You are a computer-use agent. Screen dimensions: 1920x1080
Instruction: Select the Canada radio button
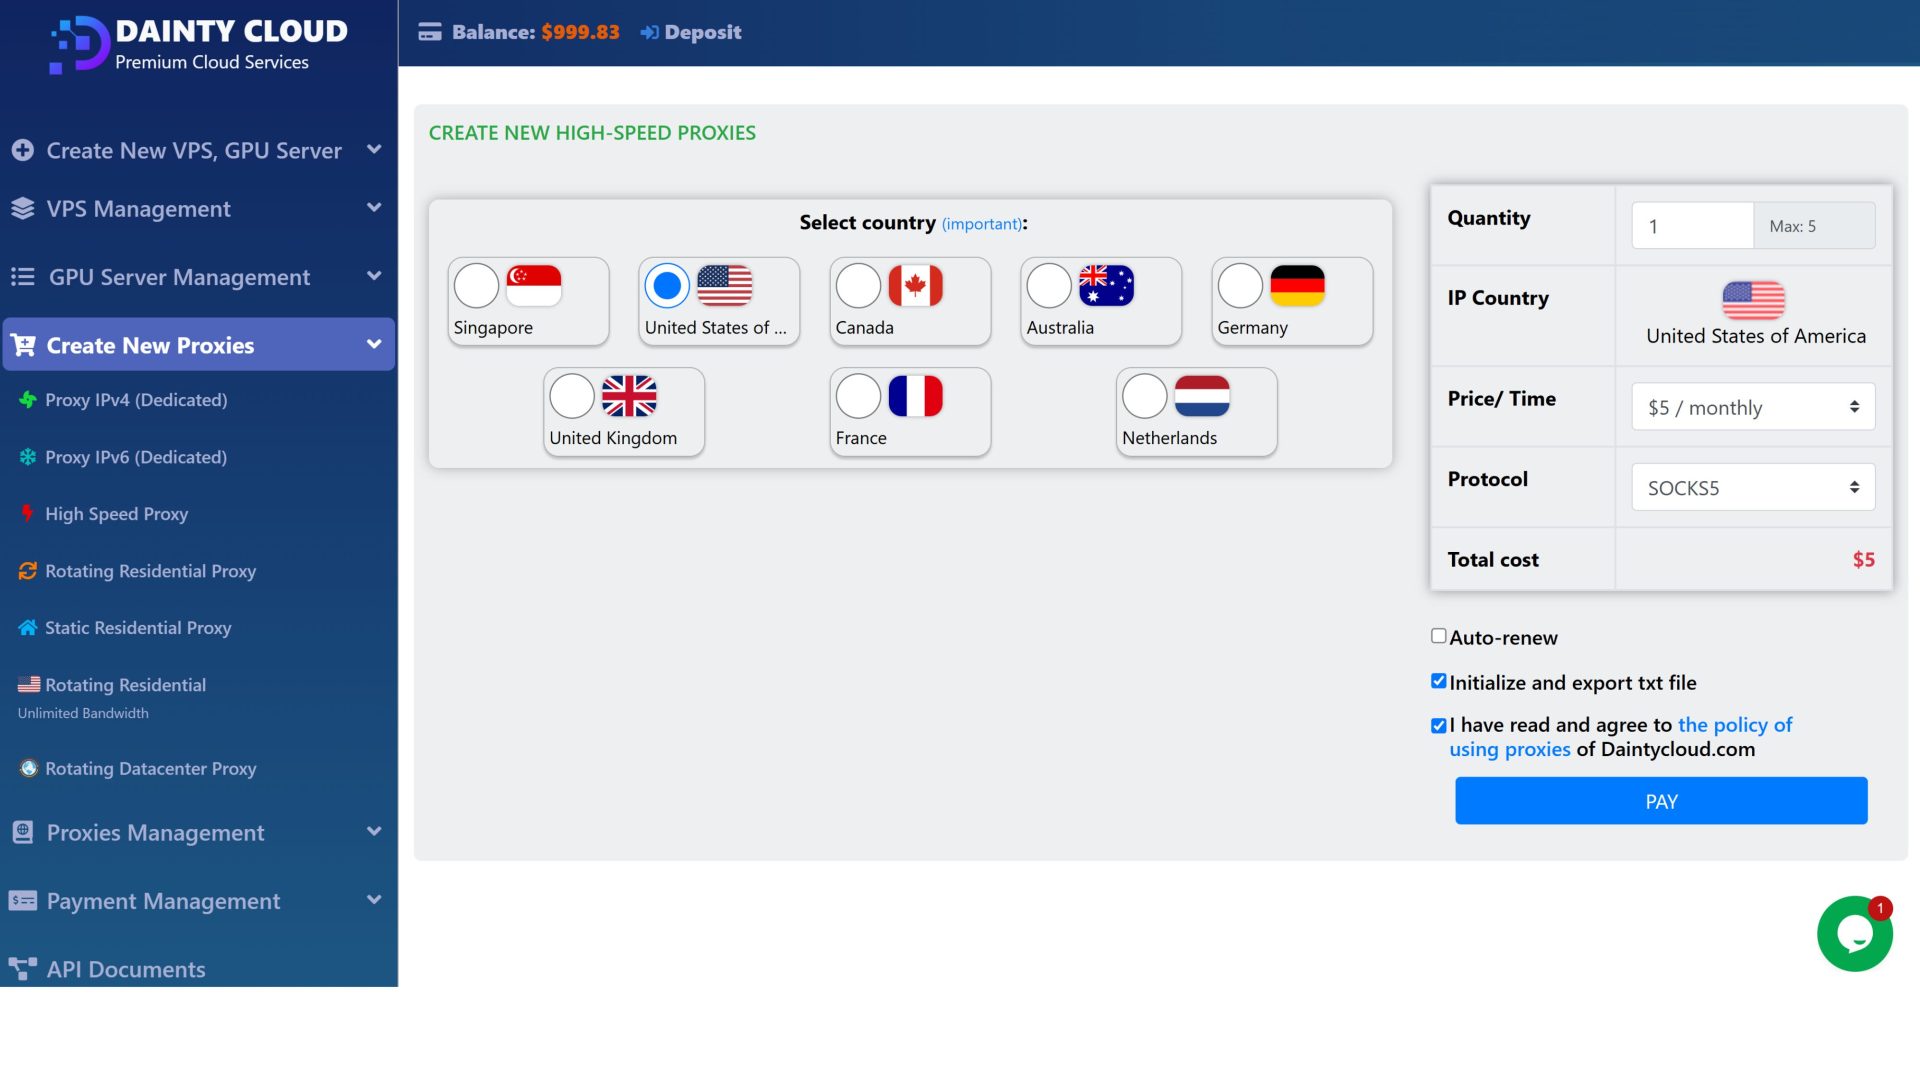859,286
